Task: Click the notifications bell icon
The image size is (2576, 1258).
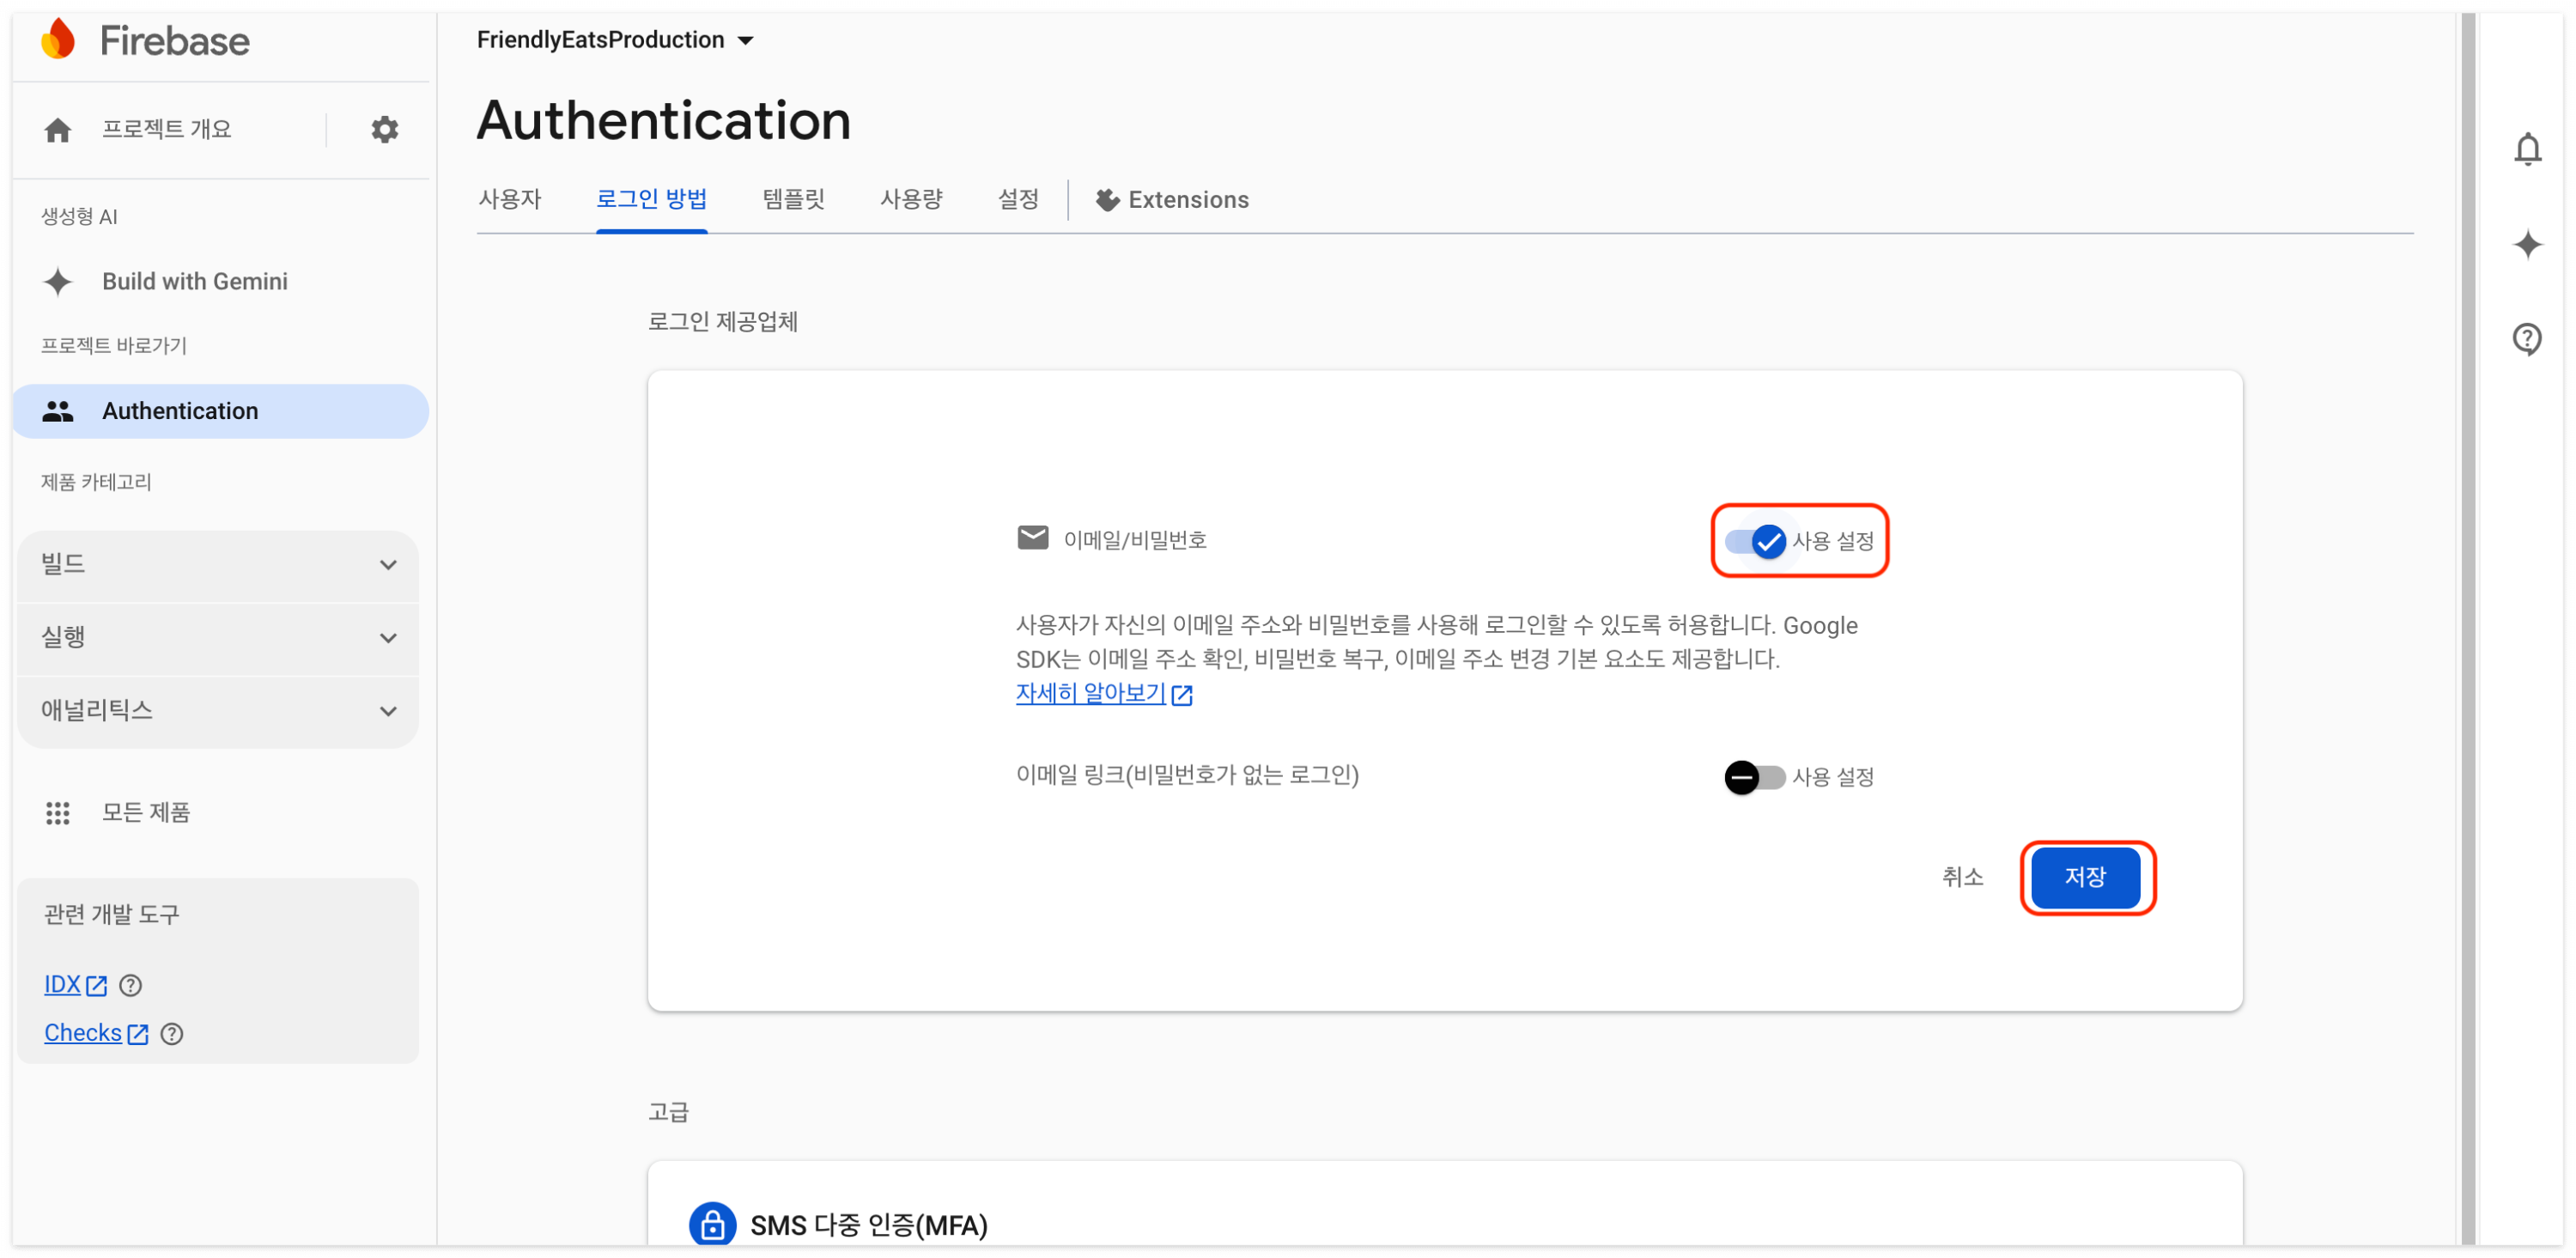Action: pos(2526,150)
